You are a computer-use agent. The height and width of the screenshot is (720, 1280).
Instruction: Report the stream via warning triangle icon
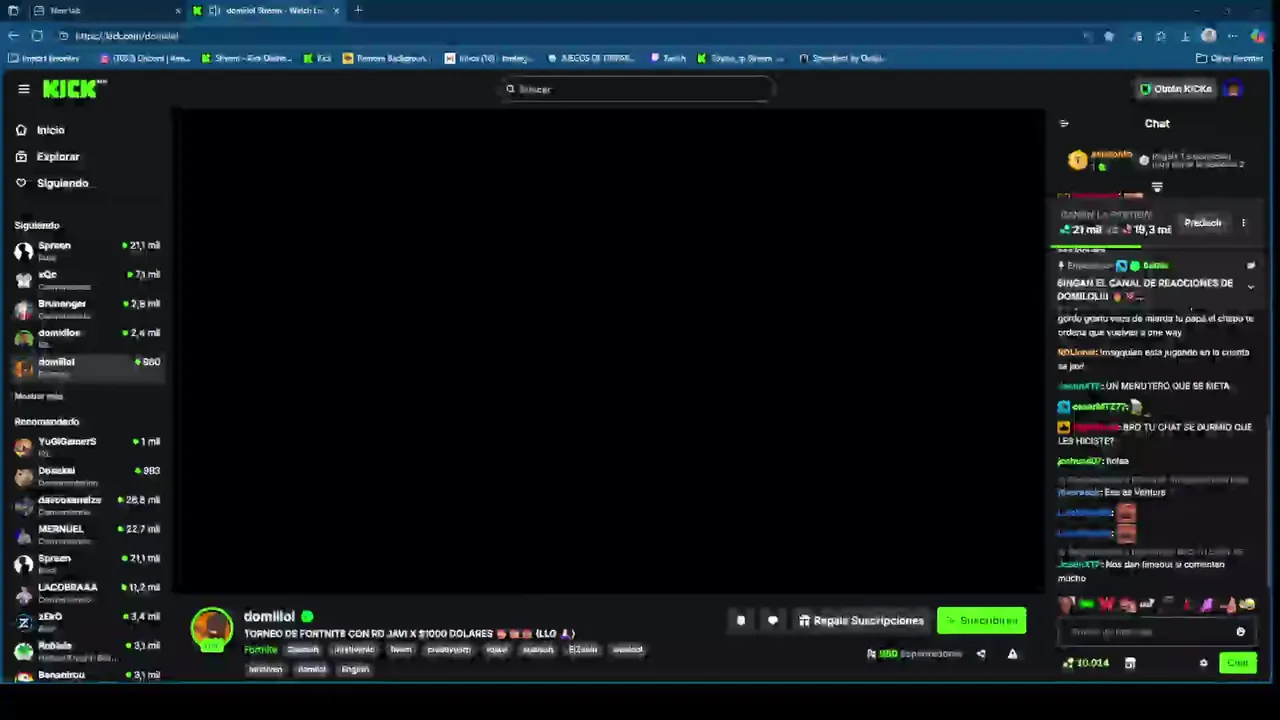coord(1012,654)
